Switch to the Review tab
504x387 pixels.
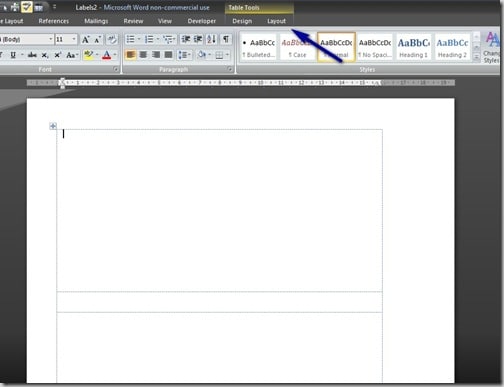(133, 21)
